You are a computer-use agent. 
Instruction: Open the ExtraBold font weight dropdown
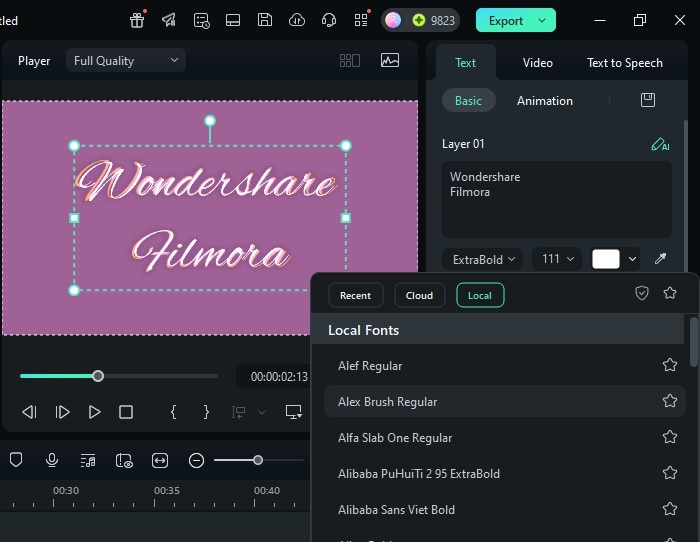point(482,259)
